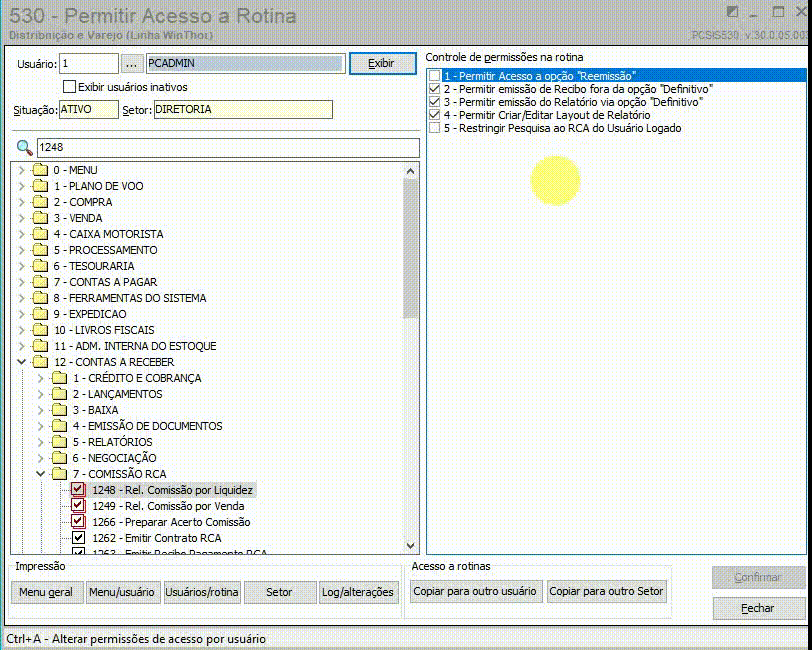Viewport: 812px width, 650px height.
Task: Click the folder icon for 9 - EXPEDICAO
Action: point(40,314)
